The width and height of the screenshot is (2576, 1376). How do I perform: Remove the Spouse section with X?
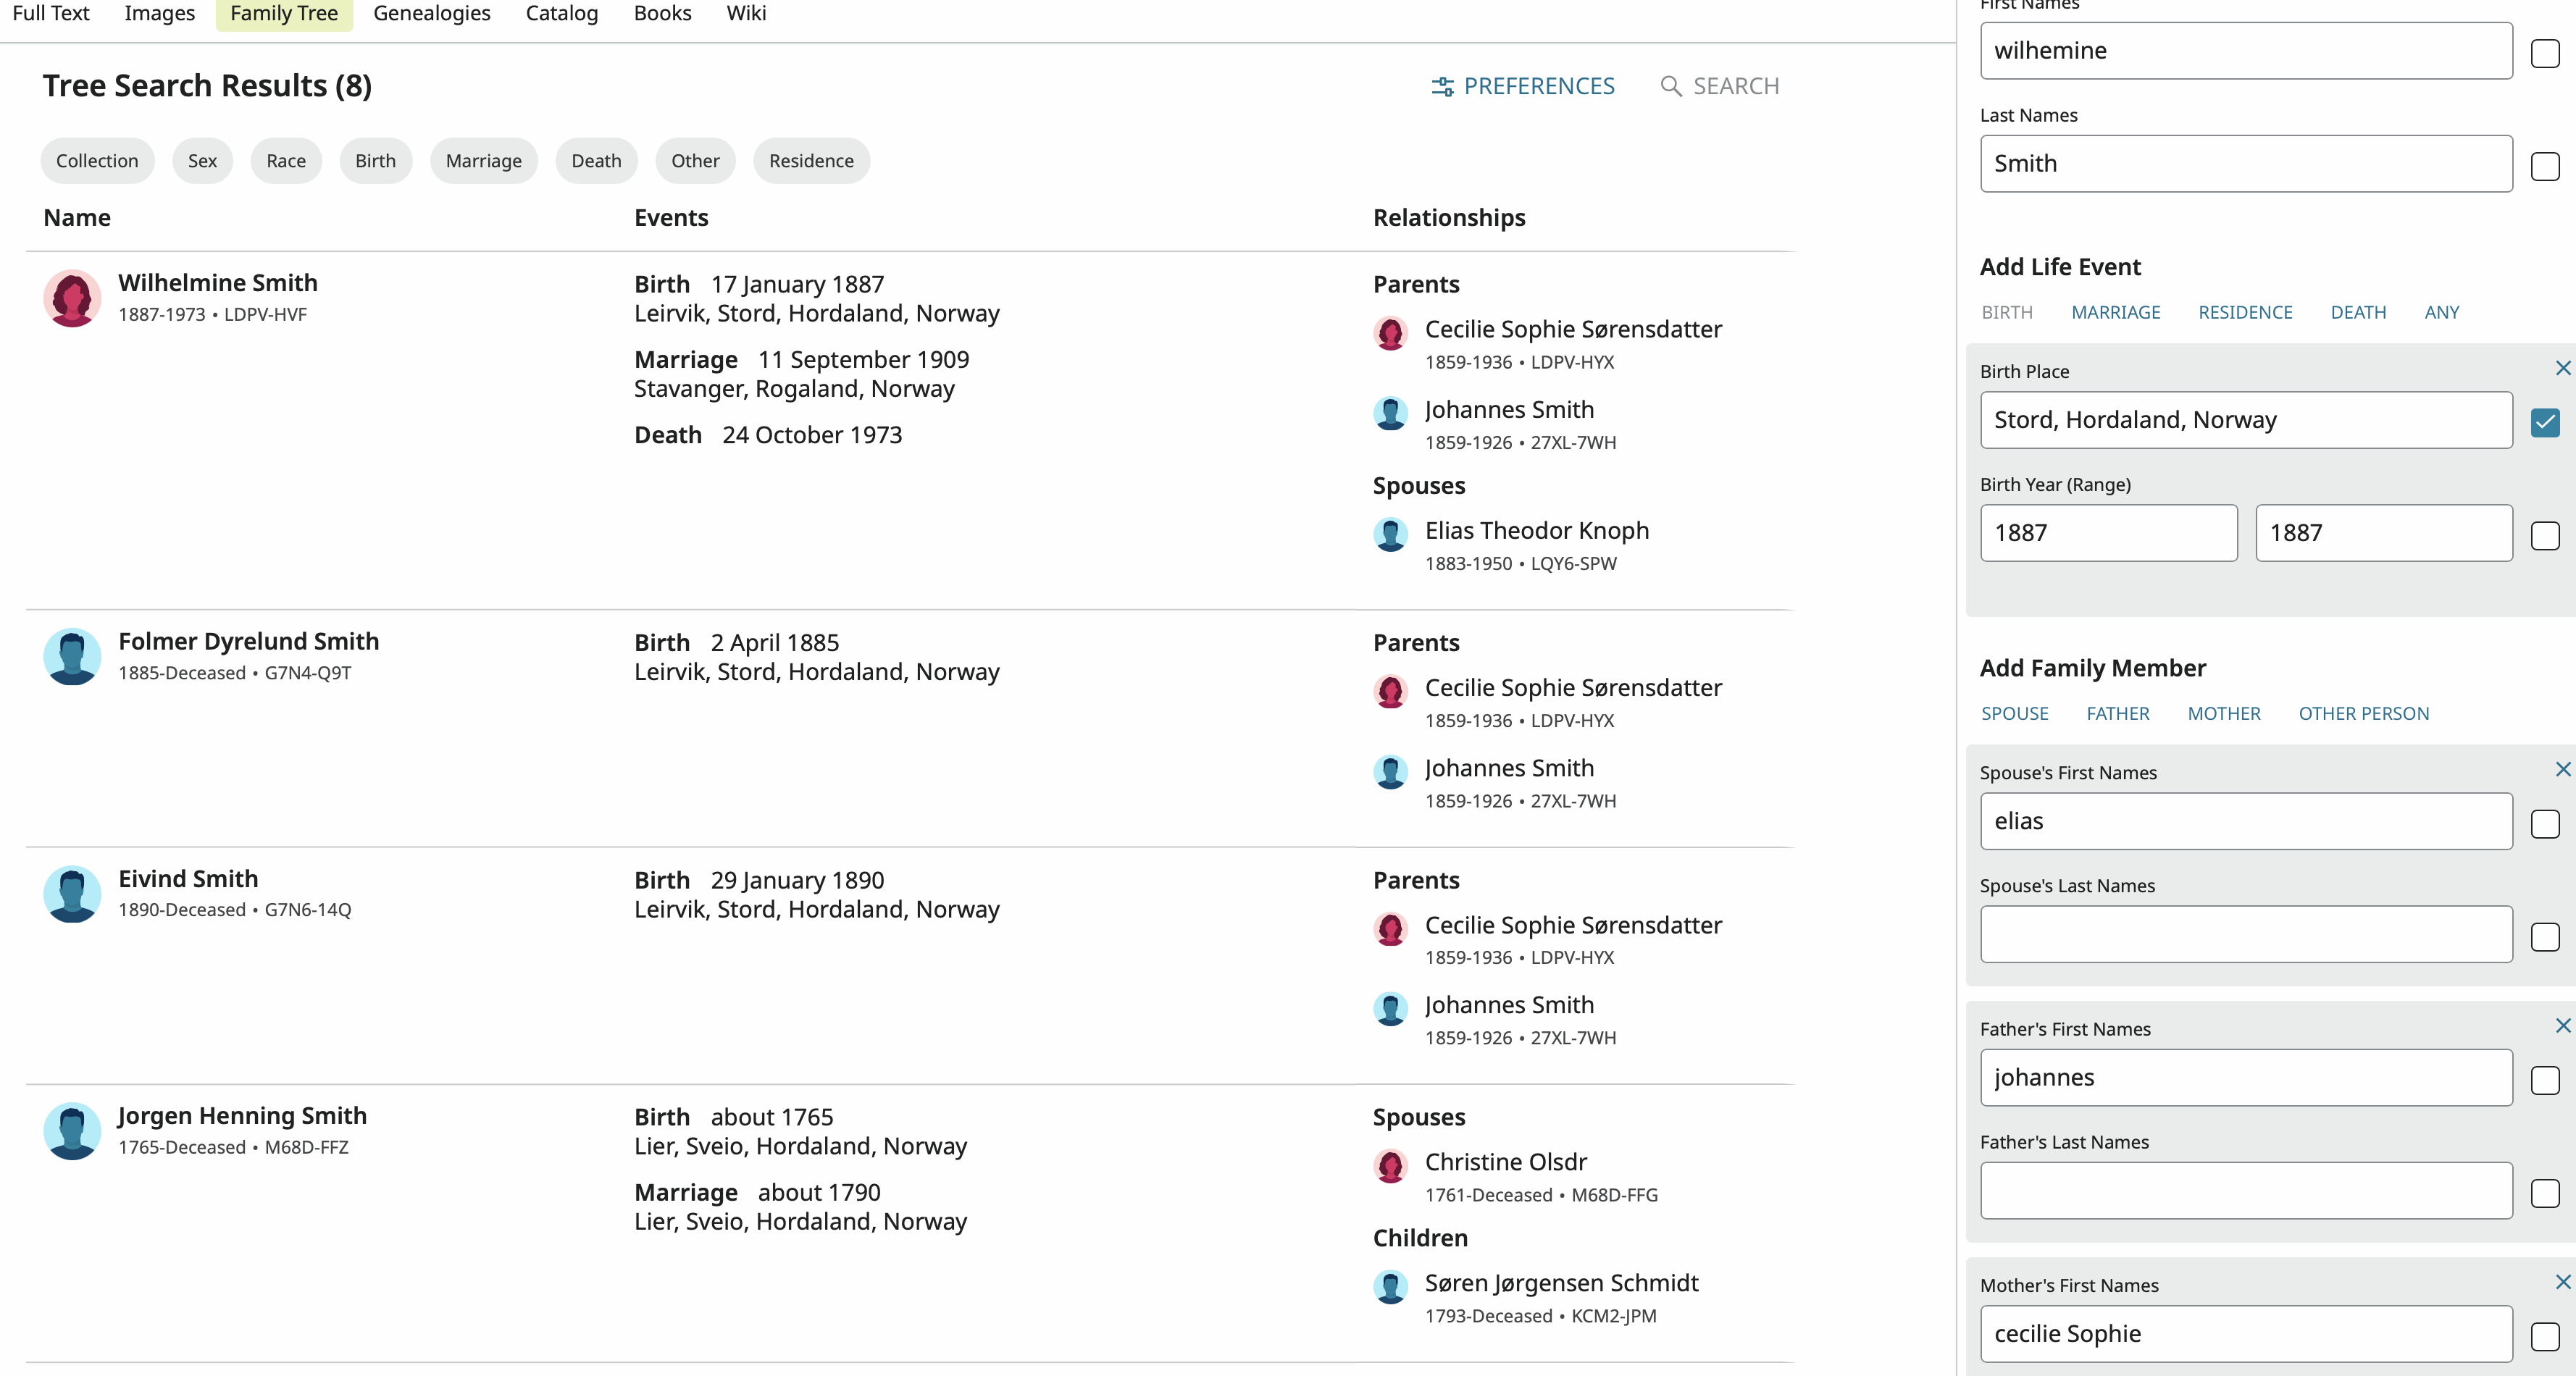click(2562, 769)
